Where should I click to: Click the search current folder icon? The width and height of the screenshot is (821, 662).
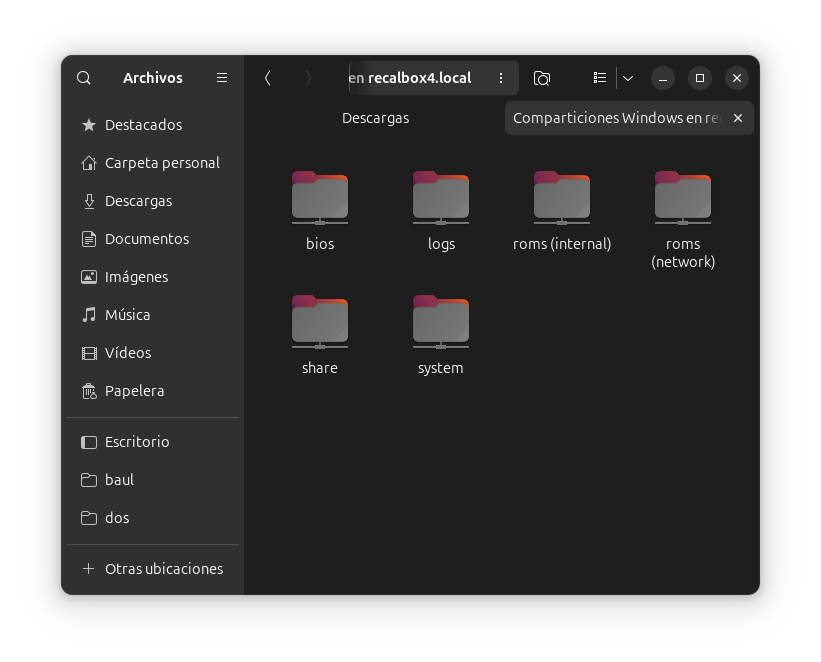coord(542,79)
